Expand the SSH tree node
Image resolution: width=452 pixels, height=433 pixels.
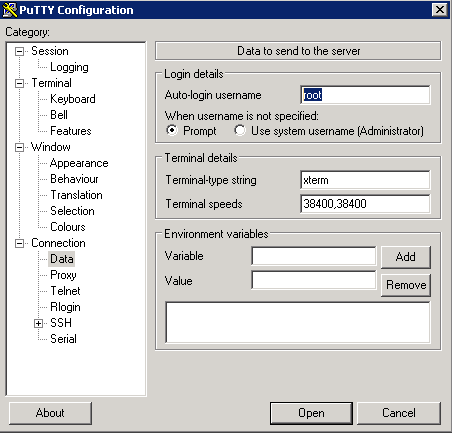pos(38,323)
